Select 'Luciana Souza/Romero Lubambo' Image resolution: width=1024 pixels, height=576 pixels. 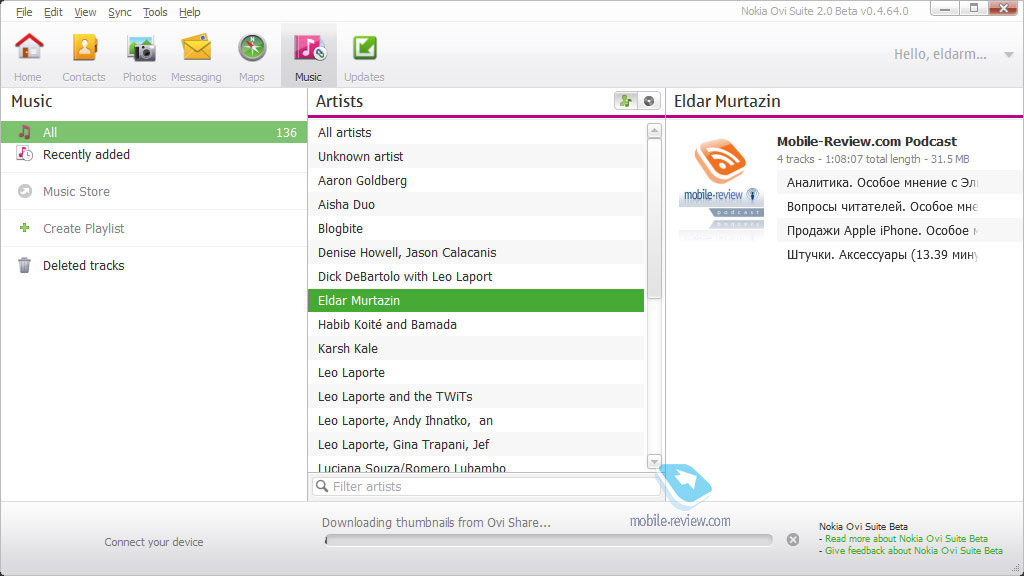[x=476, y=465]
